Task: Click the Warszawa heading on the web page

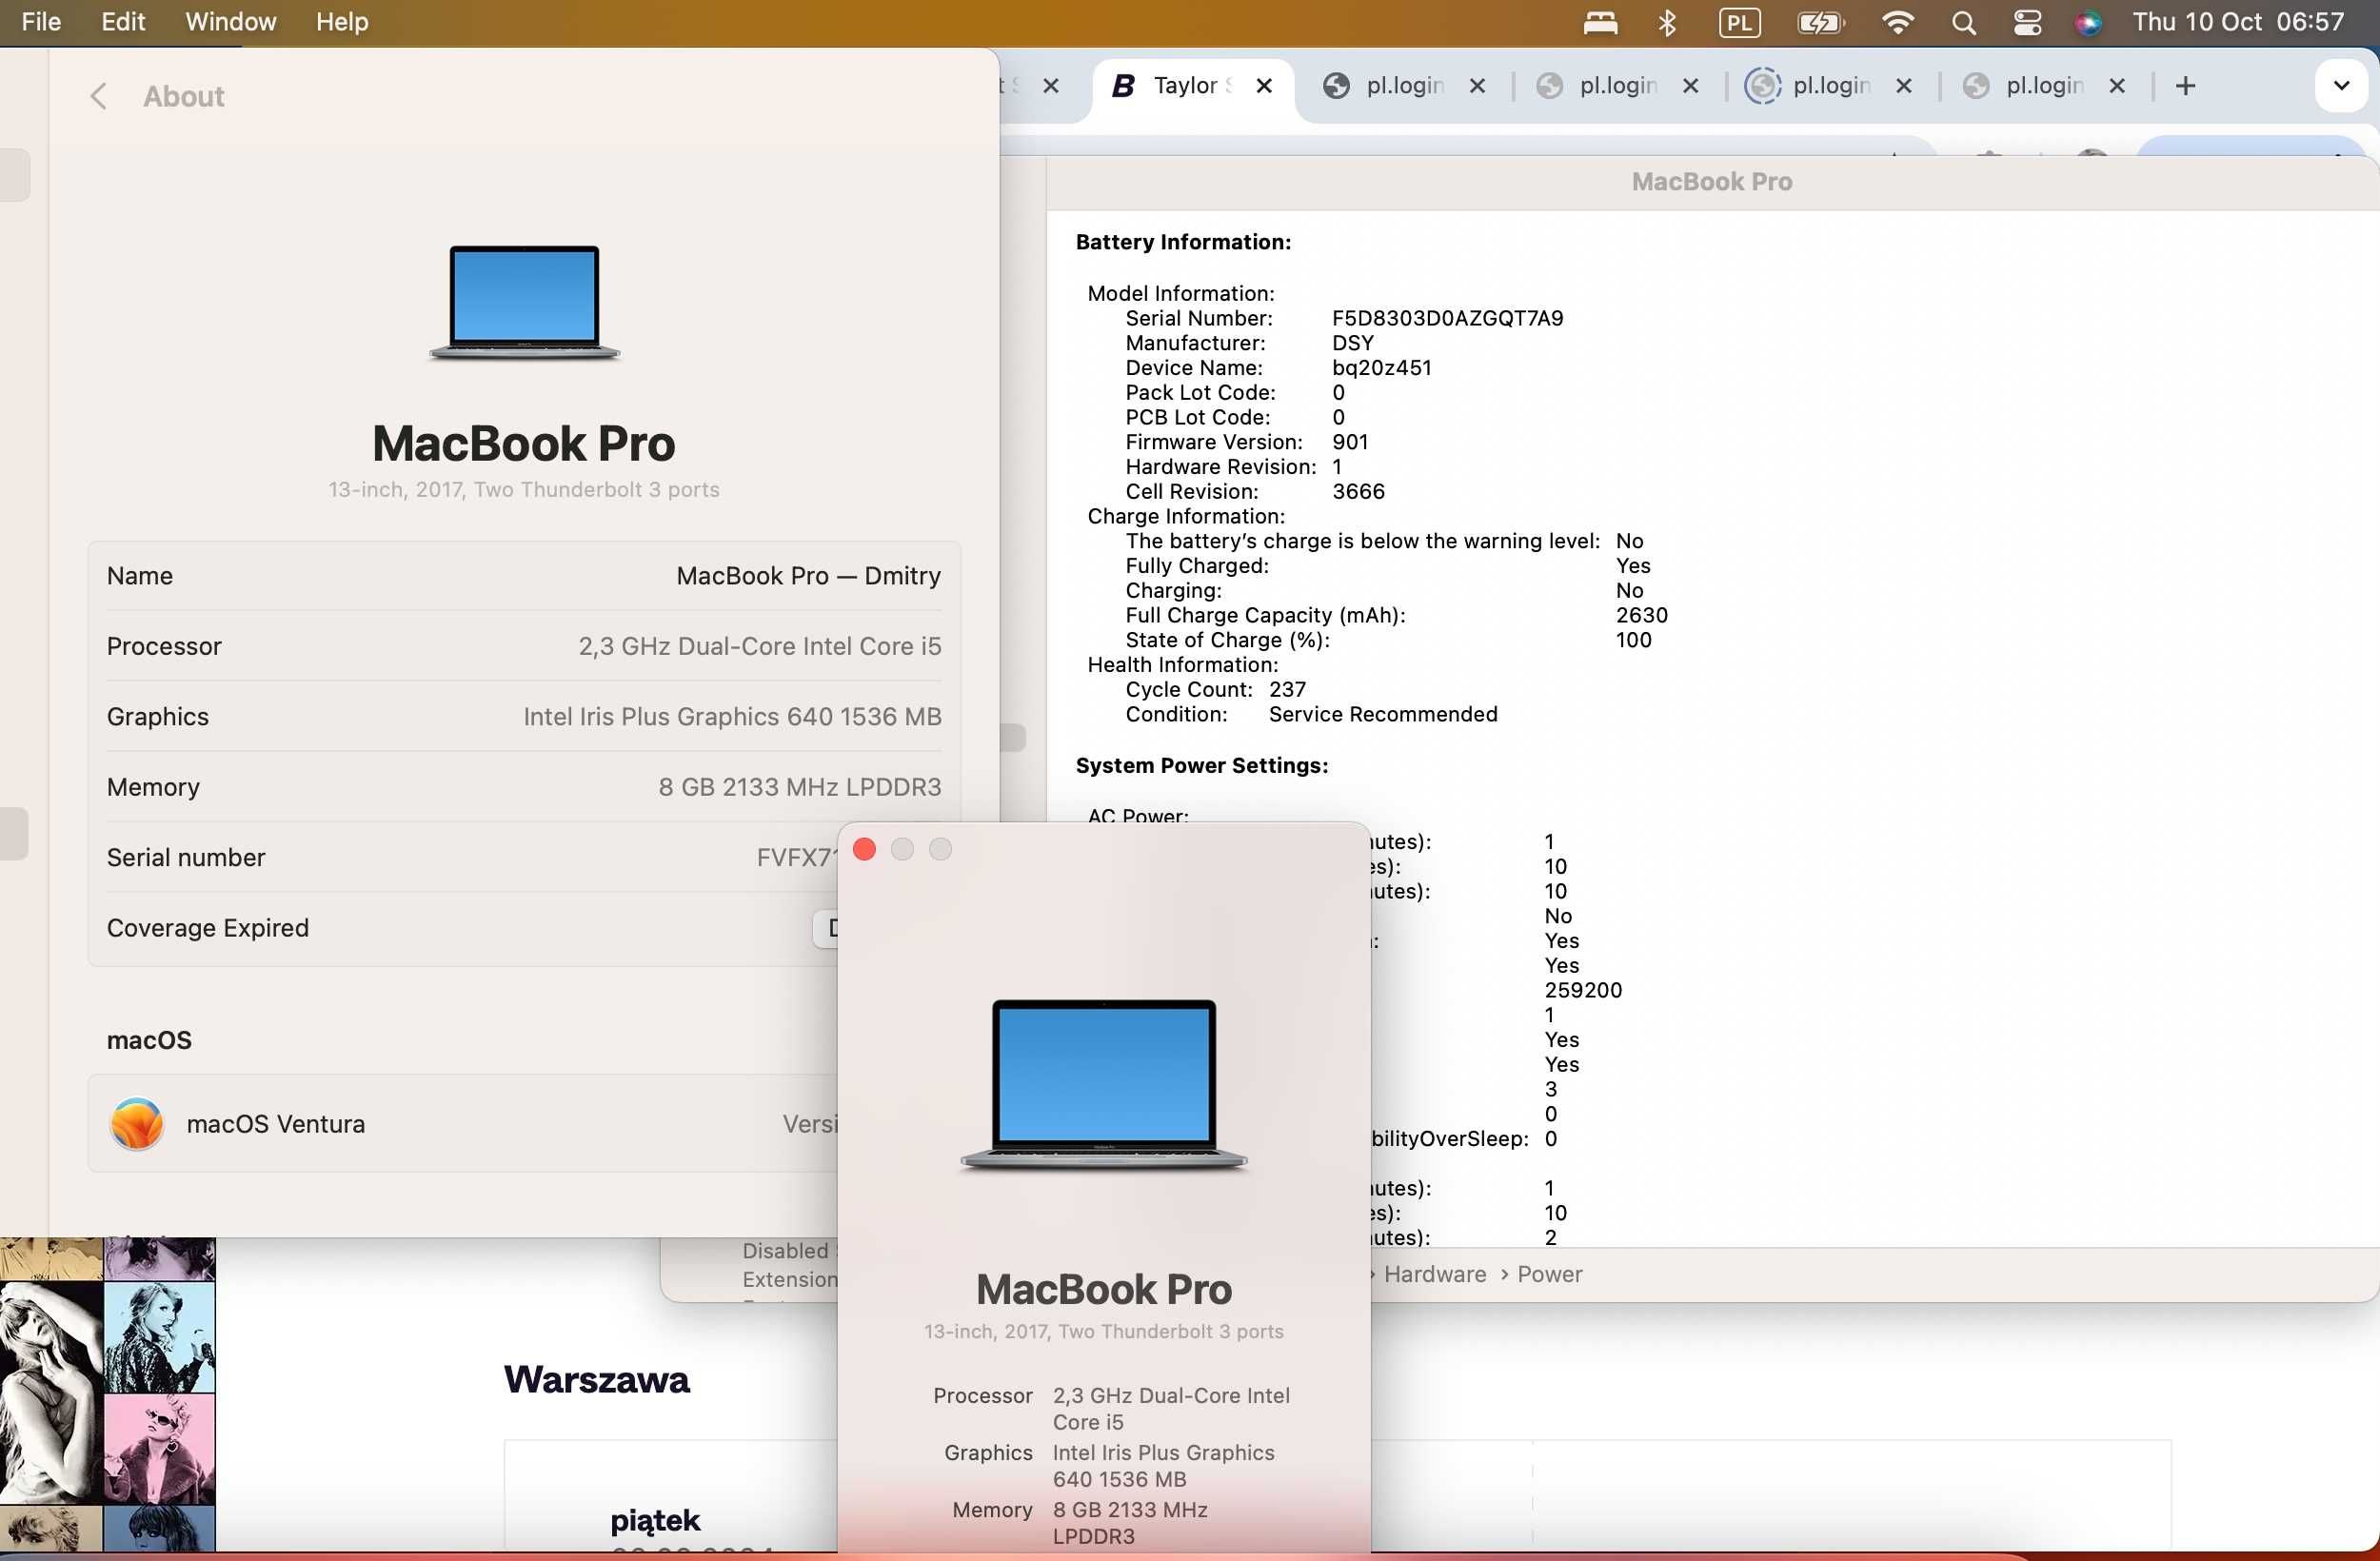Action: pos(597,1380)
